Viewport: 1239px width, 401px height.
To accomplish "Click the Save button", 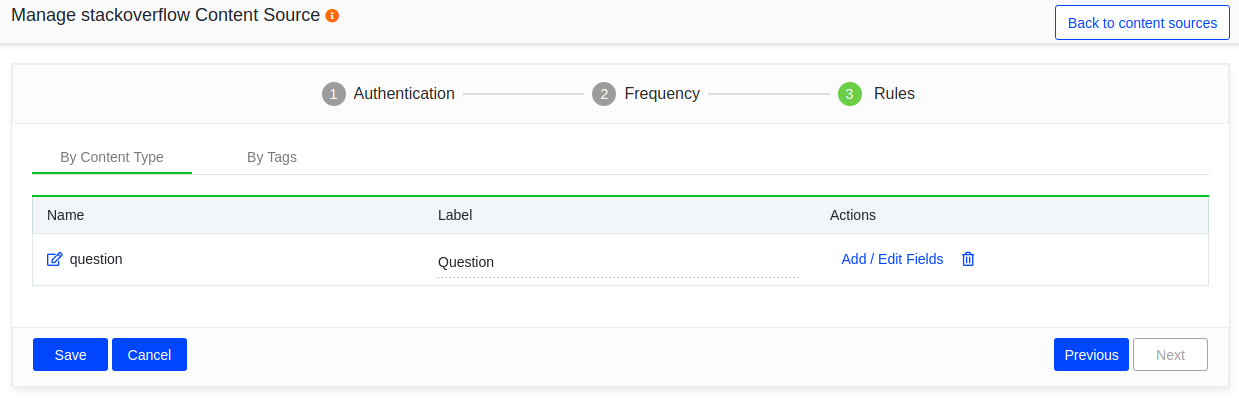I will click(x=70, y=355).
